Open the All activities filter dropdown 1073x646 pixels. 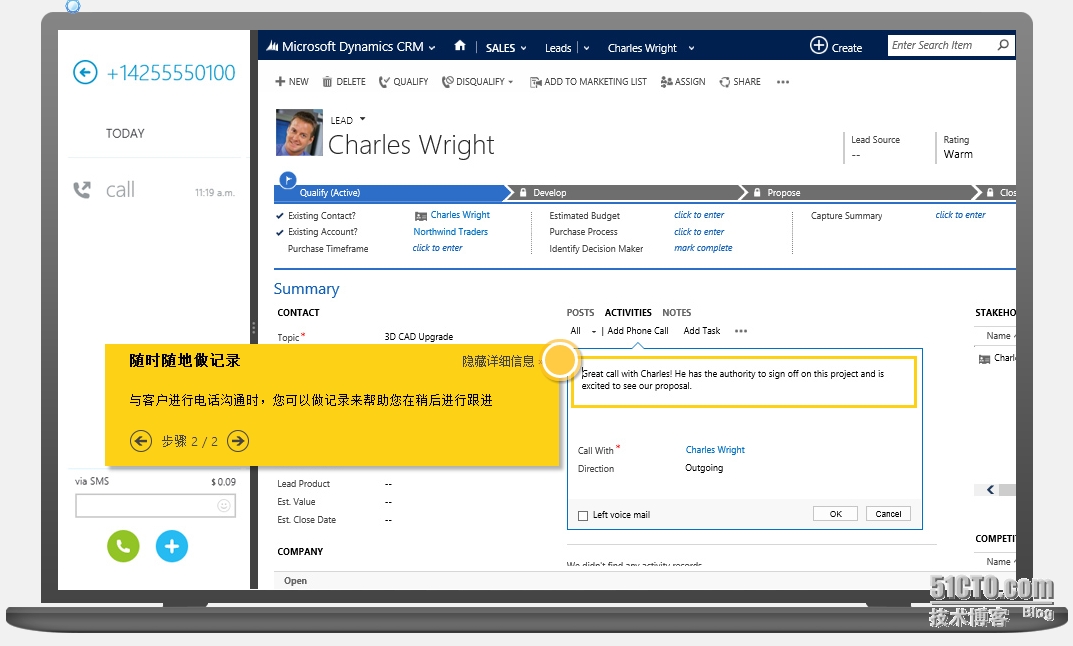593,332
